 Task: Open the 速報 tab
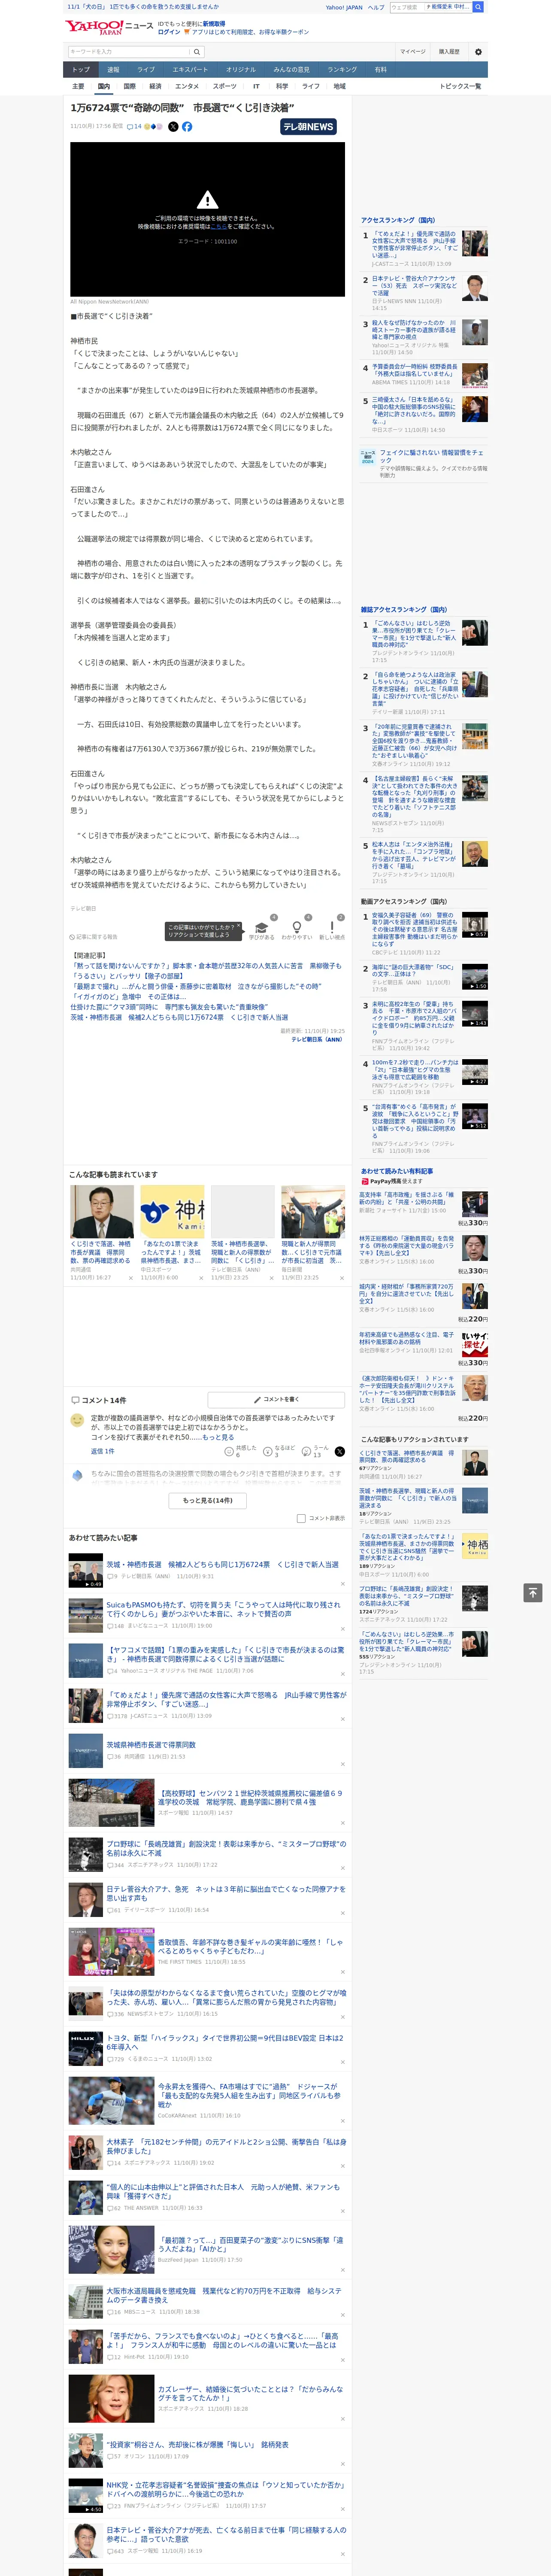(x=113, y=69)
